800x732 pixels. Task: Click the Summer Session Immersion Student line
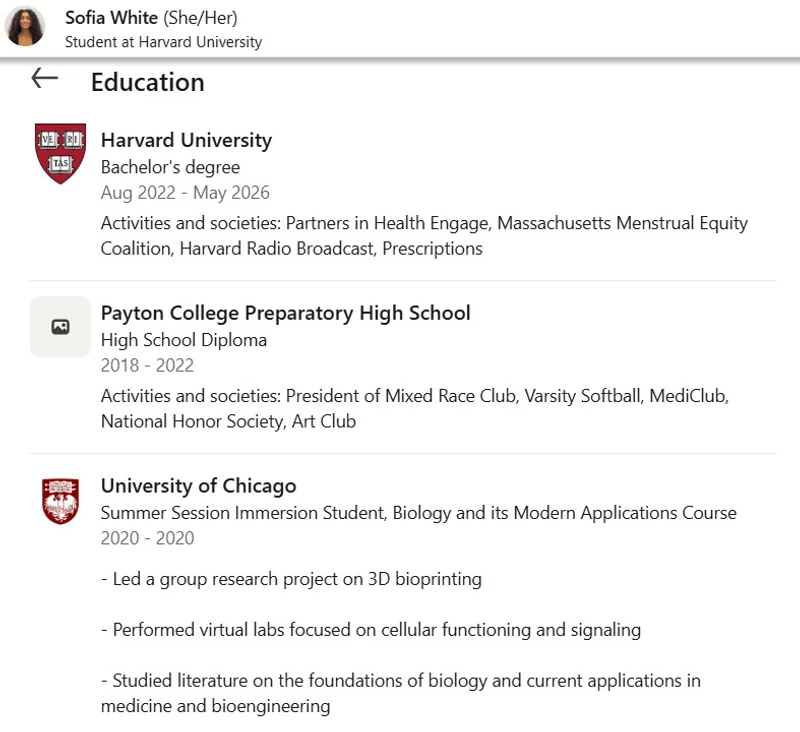[418, 513]
